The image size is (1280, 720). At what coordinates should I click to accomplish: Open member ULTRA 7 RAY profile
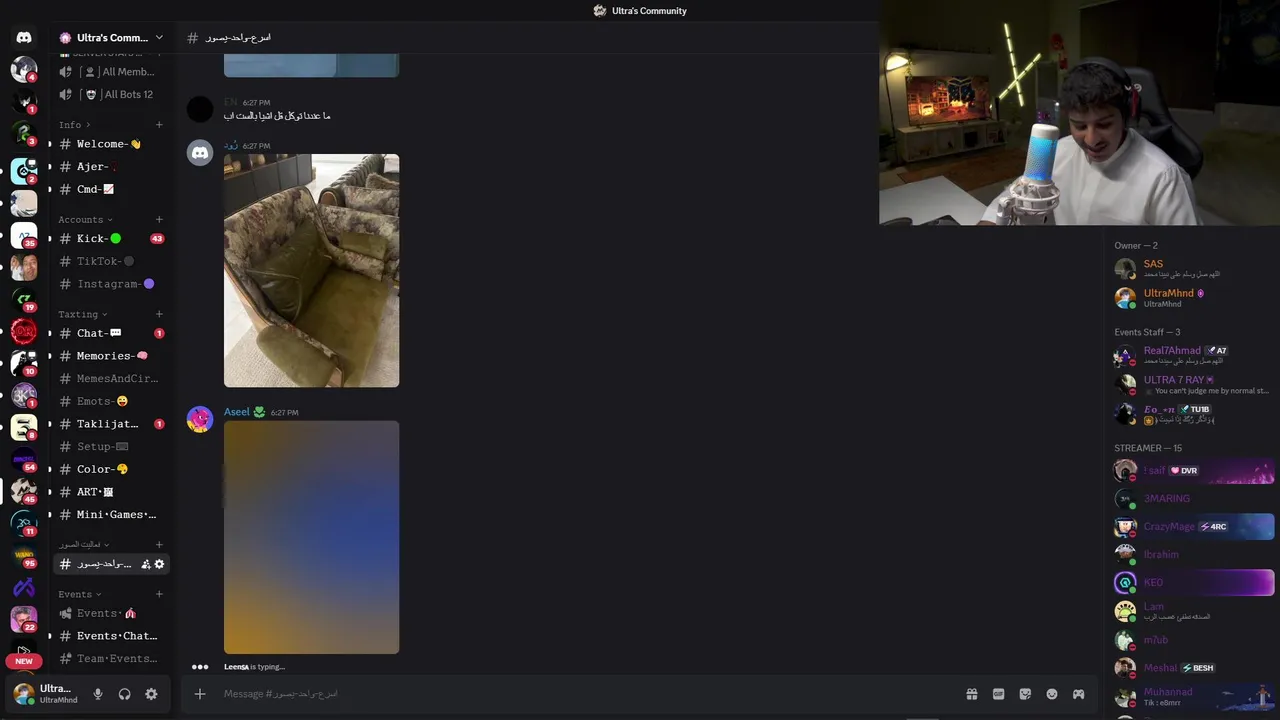pyautogui.click(x=1193, y=384)
